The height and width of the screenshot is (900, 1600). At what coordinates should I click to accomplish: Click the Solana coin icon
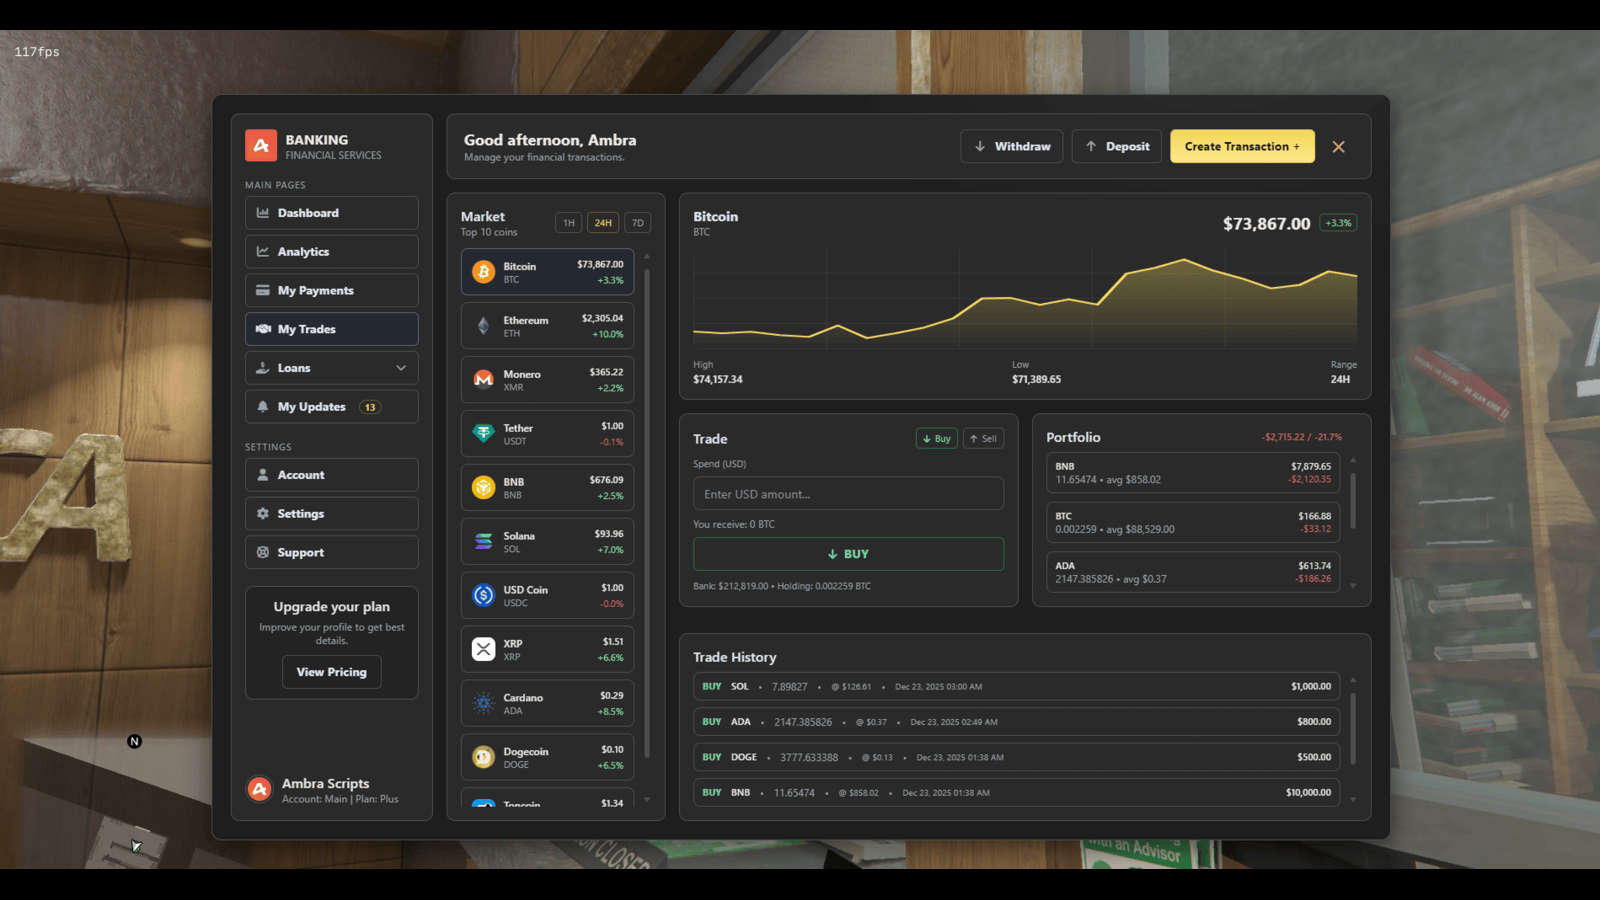coord(483,542)
